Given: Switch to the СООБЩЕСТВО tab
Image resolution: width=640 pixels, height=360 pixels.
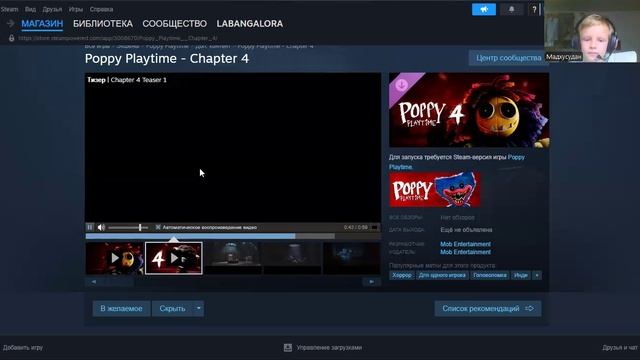Looking at the screenshot, I should click(175, 24).
